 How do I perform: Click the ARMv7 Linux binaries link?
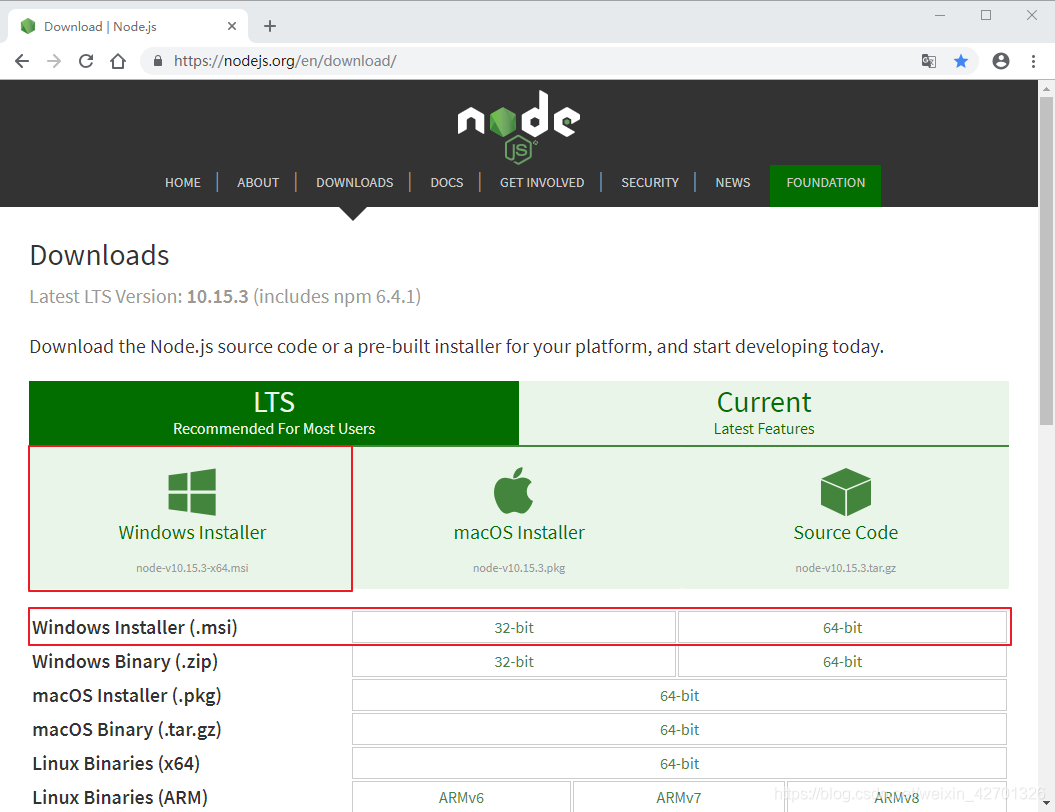(x=679, y=797)
